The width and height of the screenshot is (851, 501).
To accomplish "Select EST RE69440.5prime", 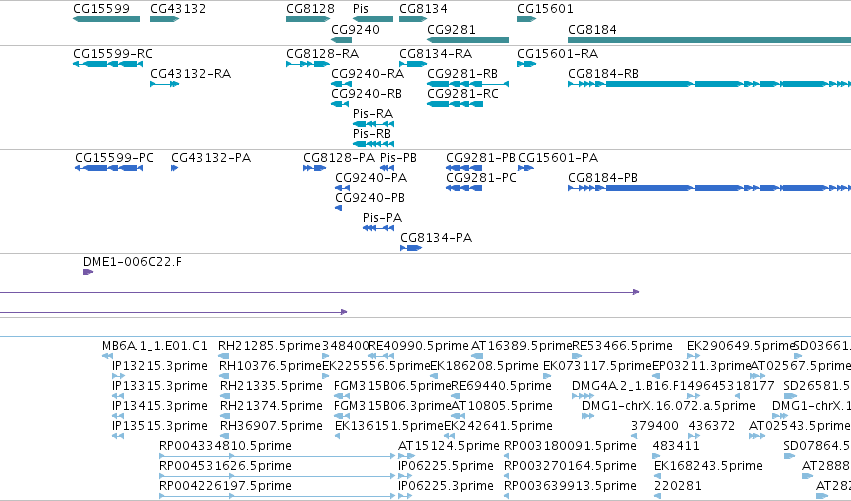I will click(457, 396).
